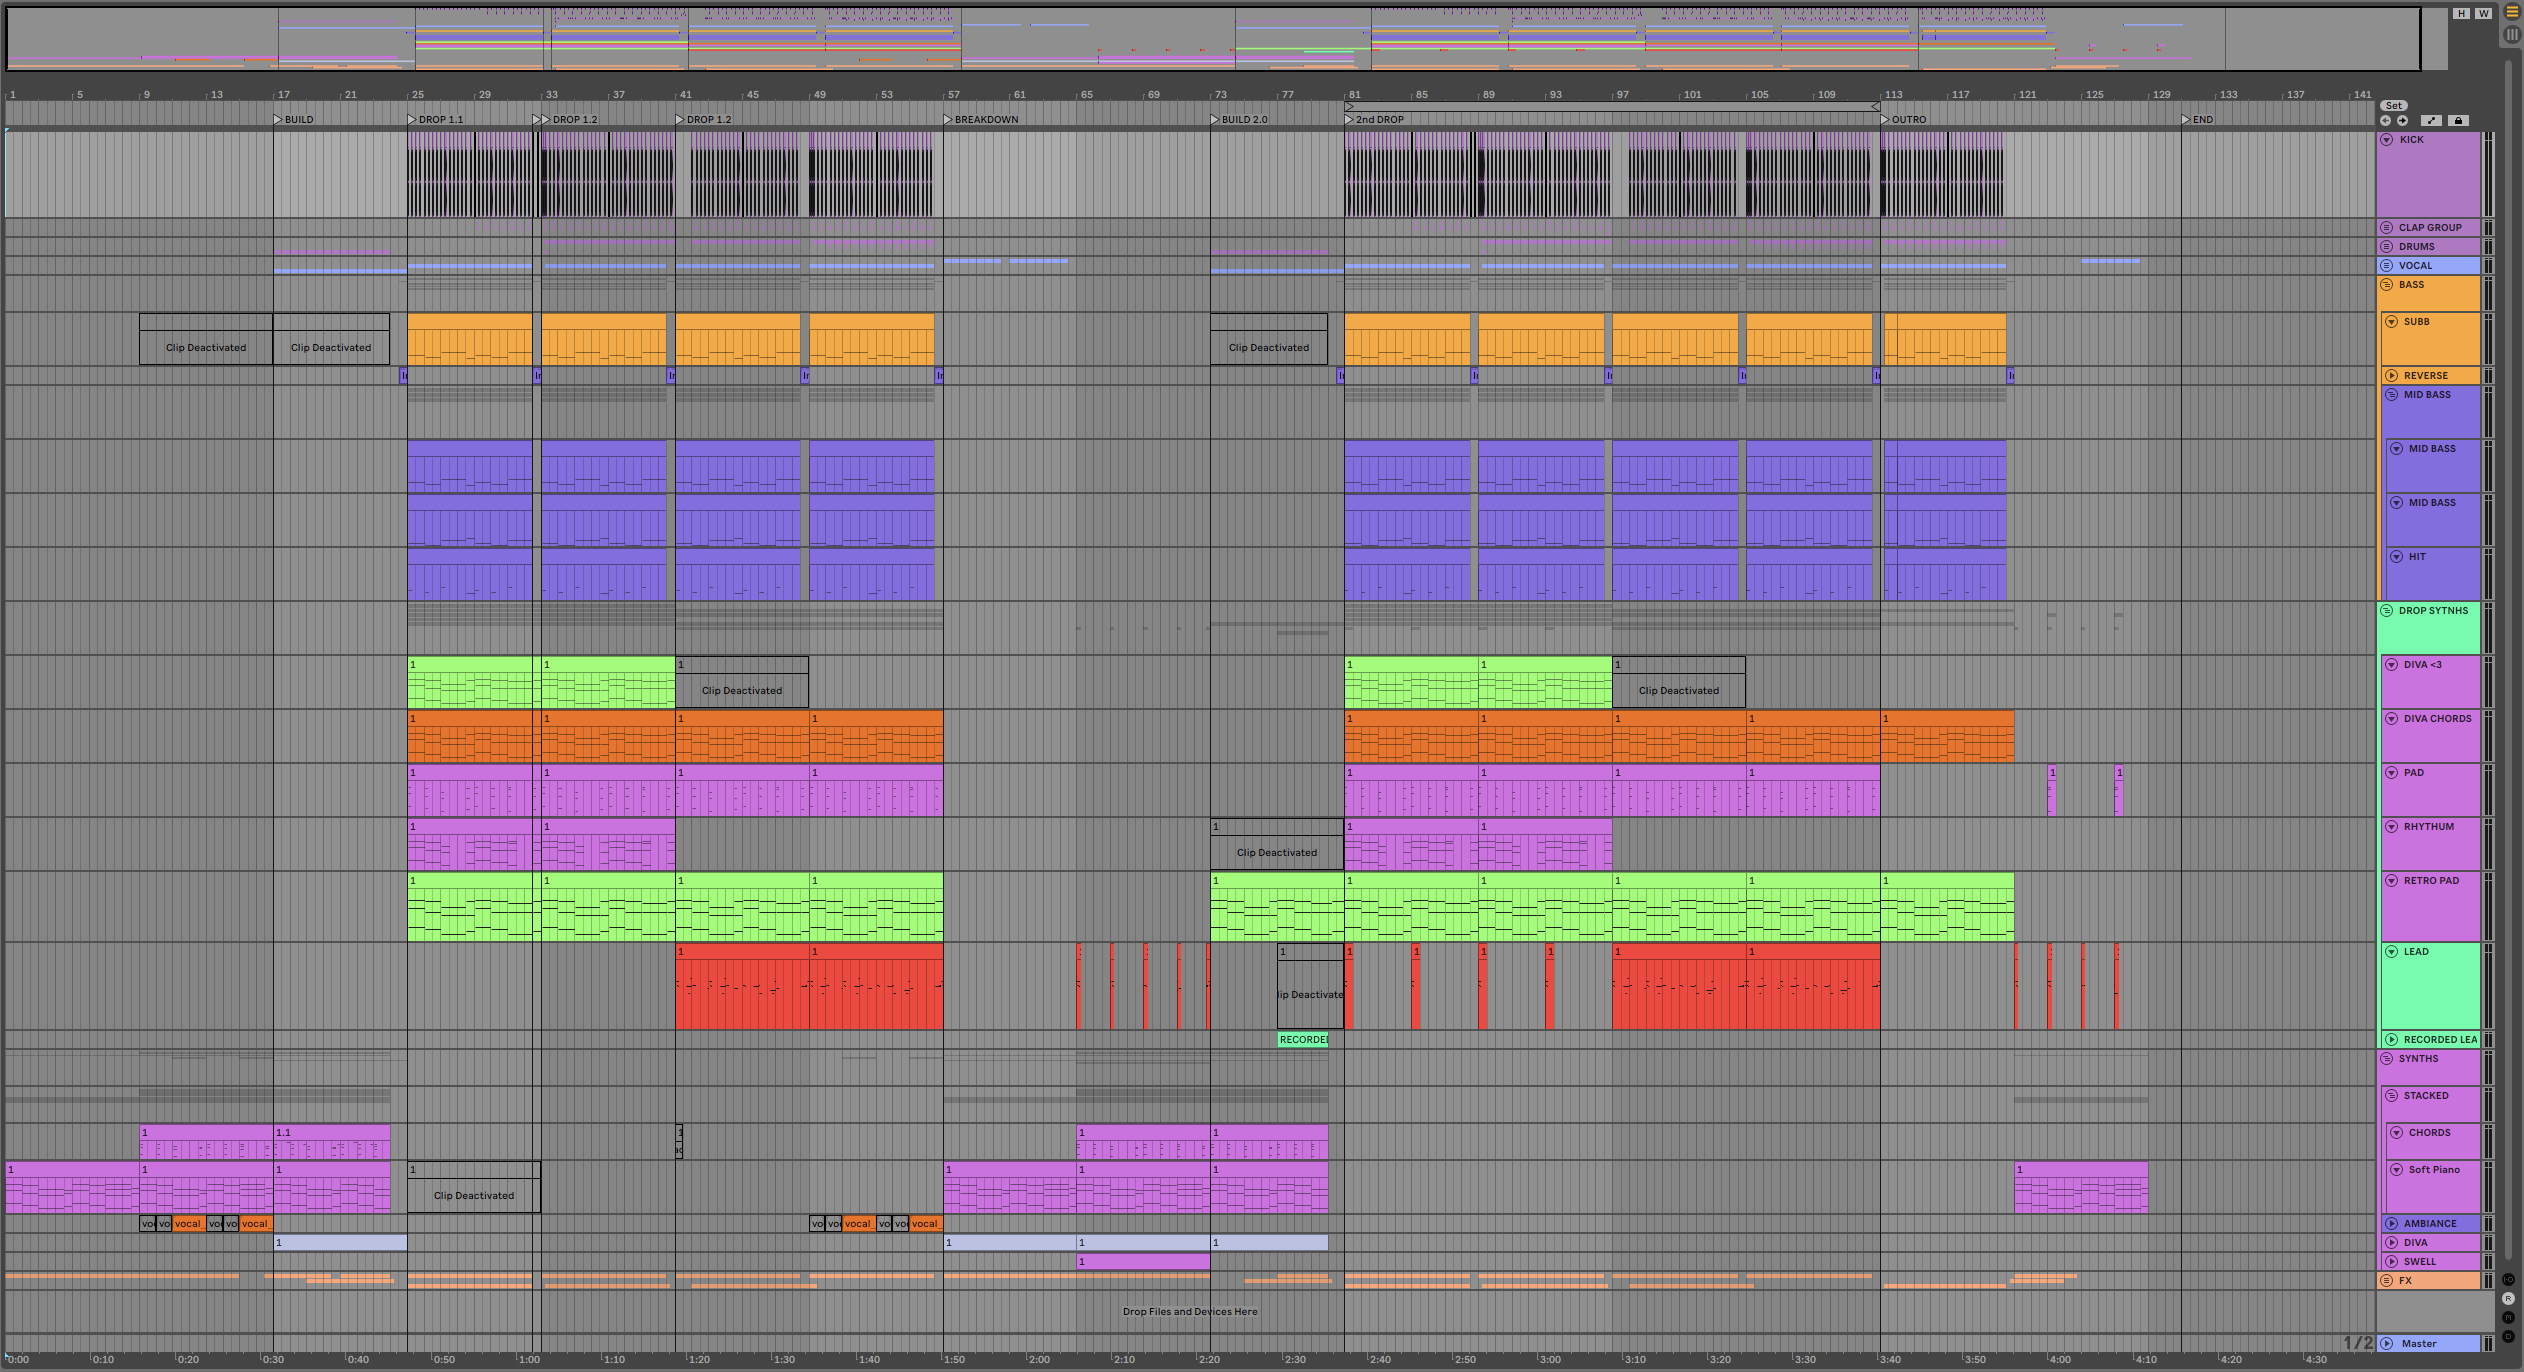Unfold the LEAD track
Screen dimensions: 2524x1372
click(x=2392, y=952)
